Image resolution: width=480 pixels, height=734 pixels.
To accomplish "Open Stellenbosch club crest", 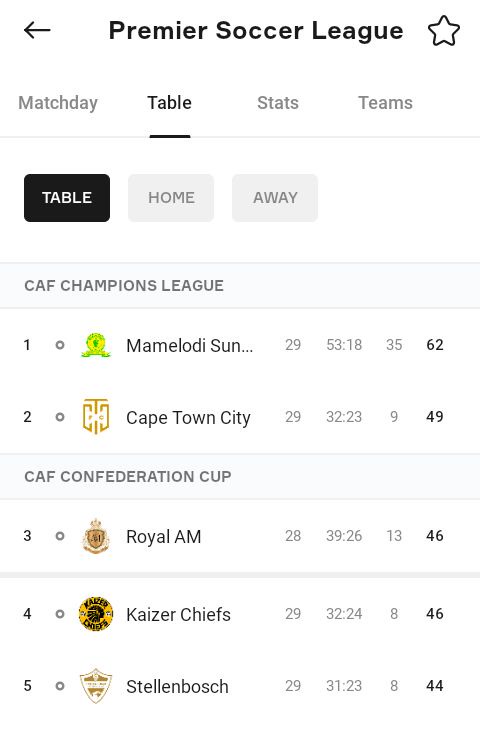I will pyautogui.click(x=96, y=686).
